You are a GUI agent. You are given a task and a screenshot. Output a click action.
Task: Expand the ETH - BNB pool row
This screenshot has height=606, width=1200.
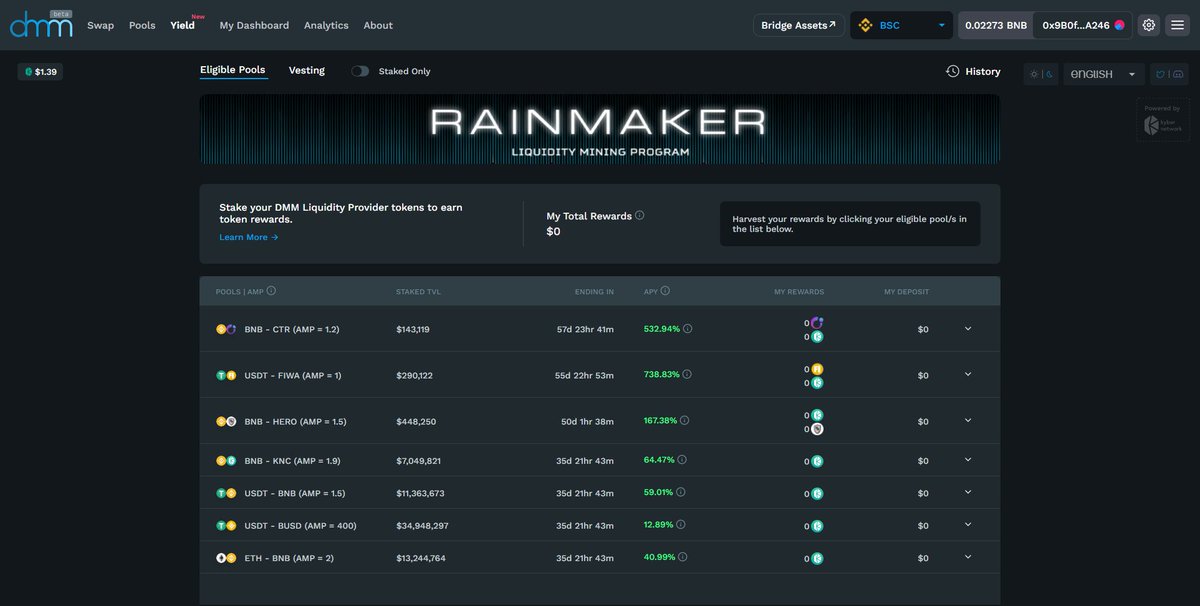967,557
